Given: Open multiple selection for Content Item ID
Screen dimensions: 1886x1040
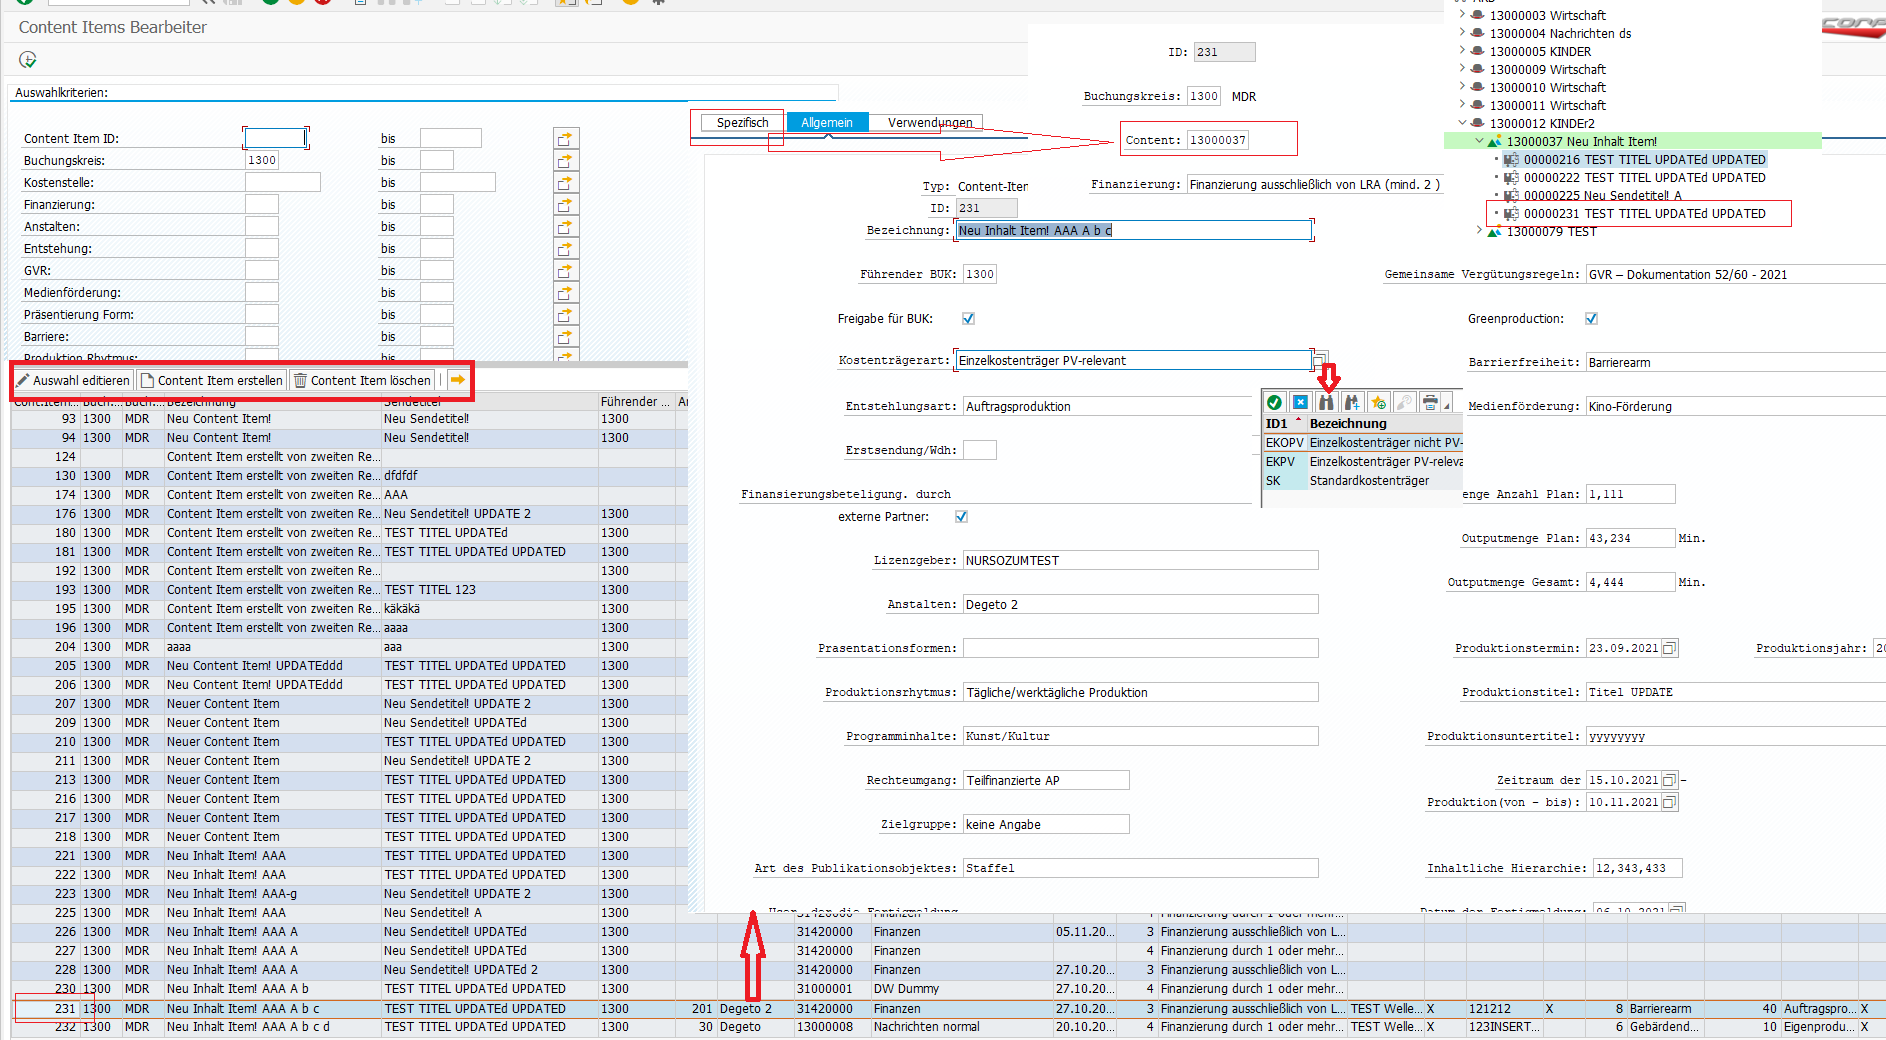Looking at the screenshot, I should [565, 139].
